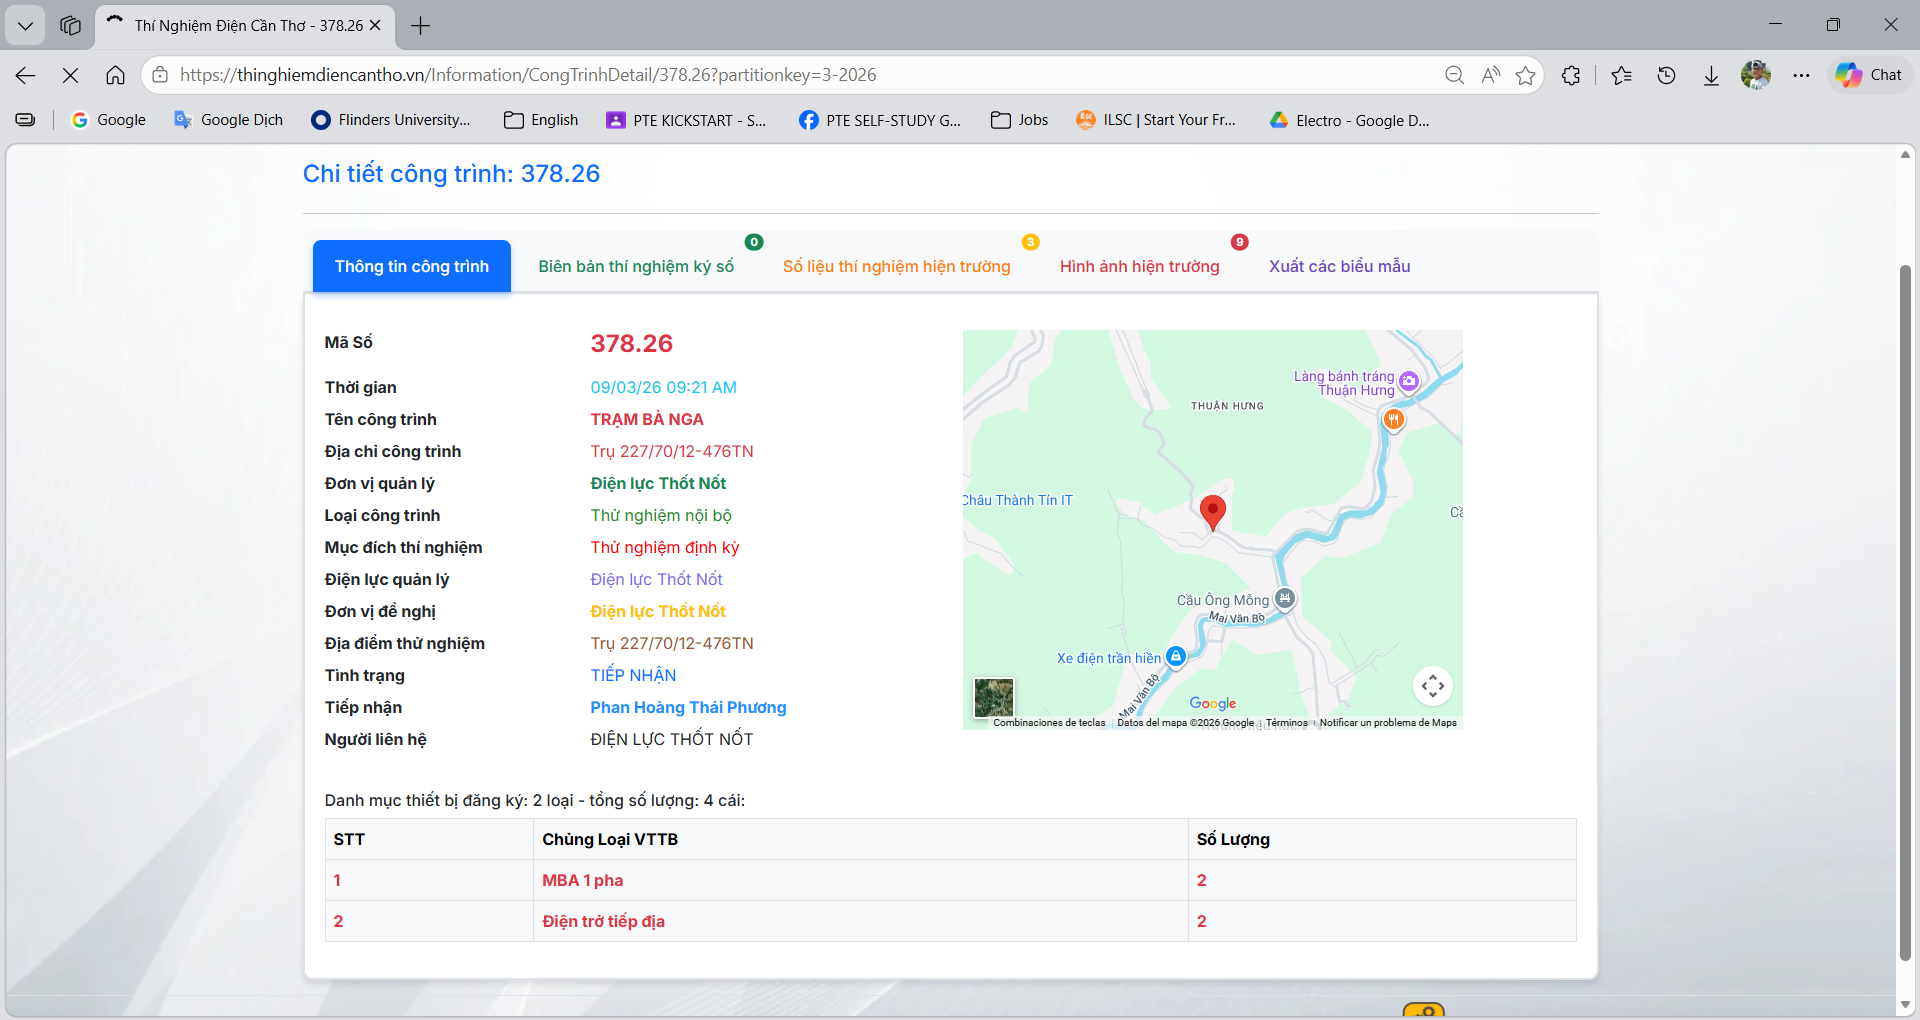Screen dimensions: 1920x1020
Task: Add this page to favorites via the star
Action: 1526,75
